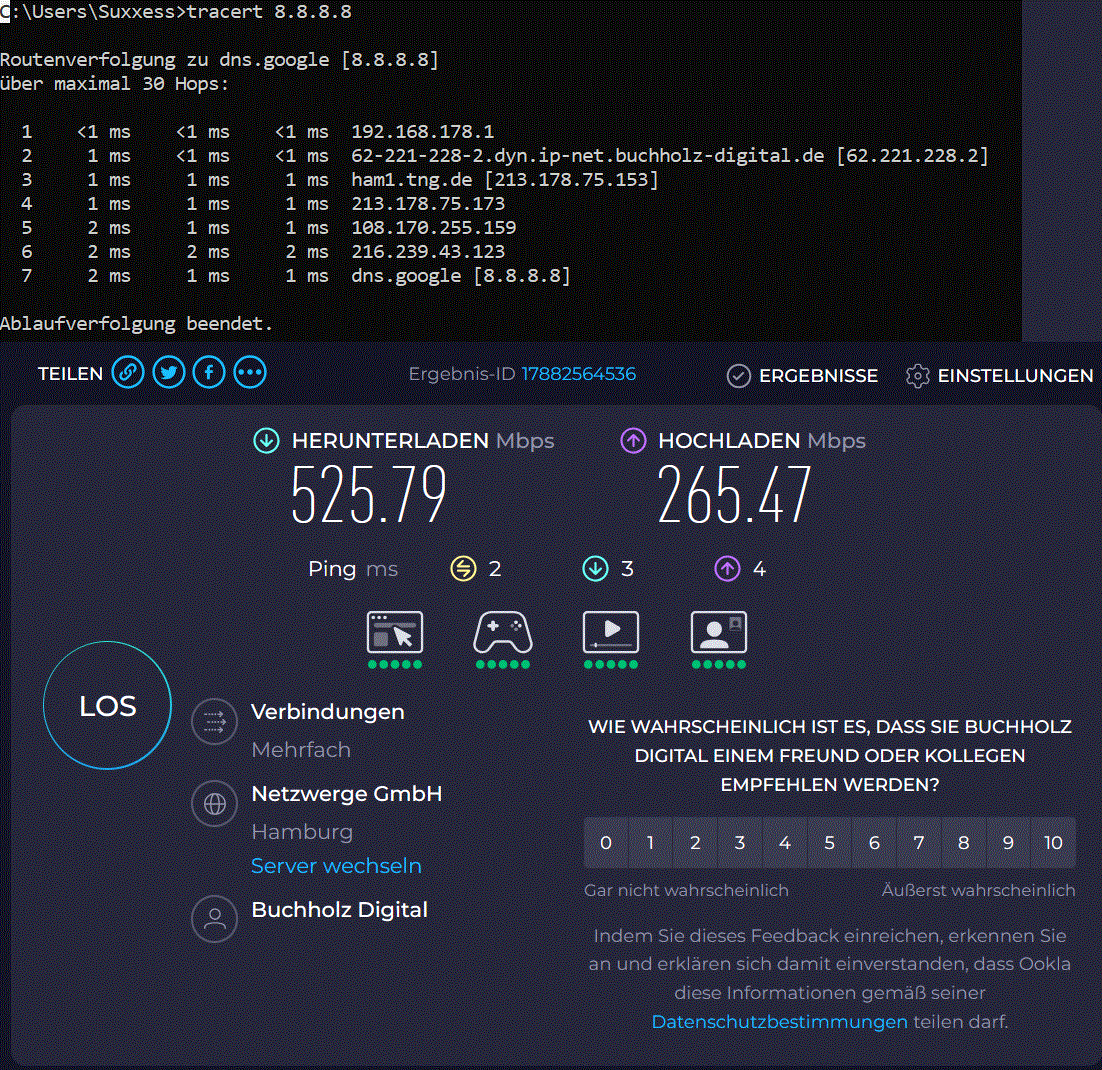Rate recommendation as 2

695,842
